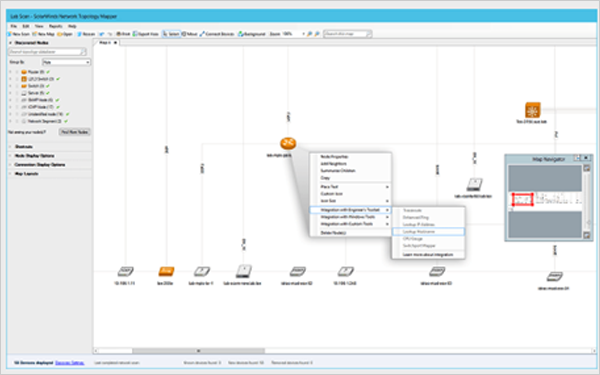This screenshot has width=600, height=375.
Task: Click the Export Visio toolbar icon
Action: (x=146, y=34)
